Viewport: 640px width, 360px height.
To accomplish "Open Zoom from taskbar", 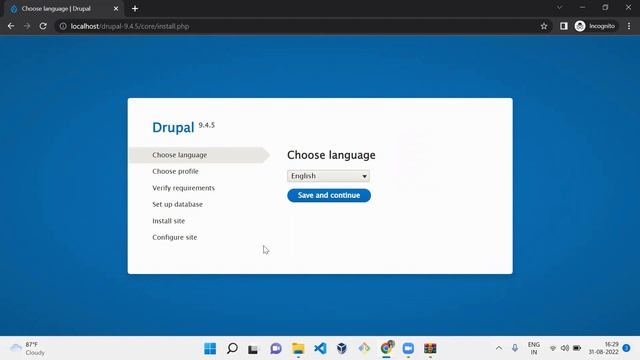I will (408, 349).
